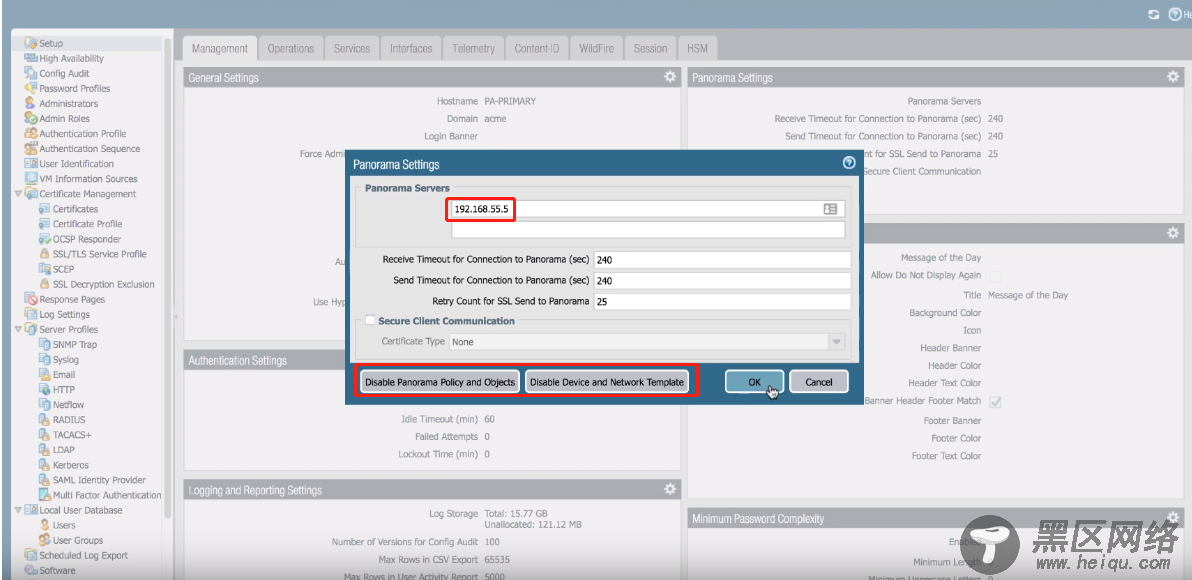Click the empty second Panorama server field
This screenshot has height=580, width=1192.
(x=648, y=230)
